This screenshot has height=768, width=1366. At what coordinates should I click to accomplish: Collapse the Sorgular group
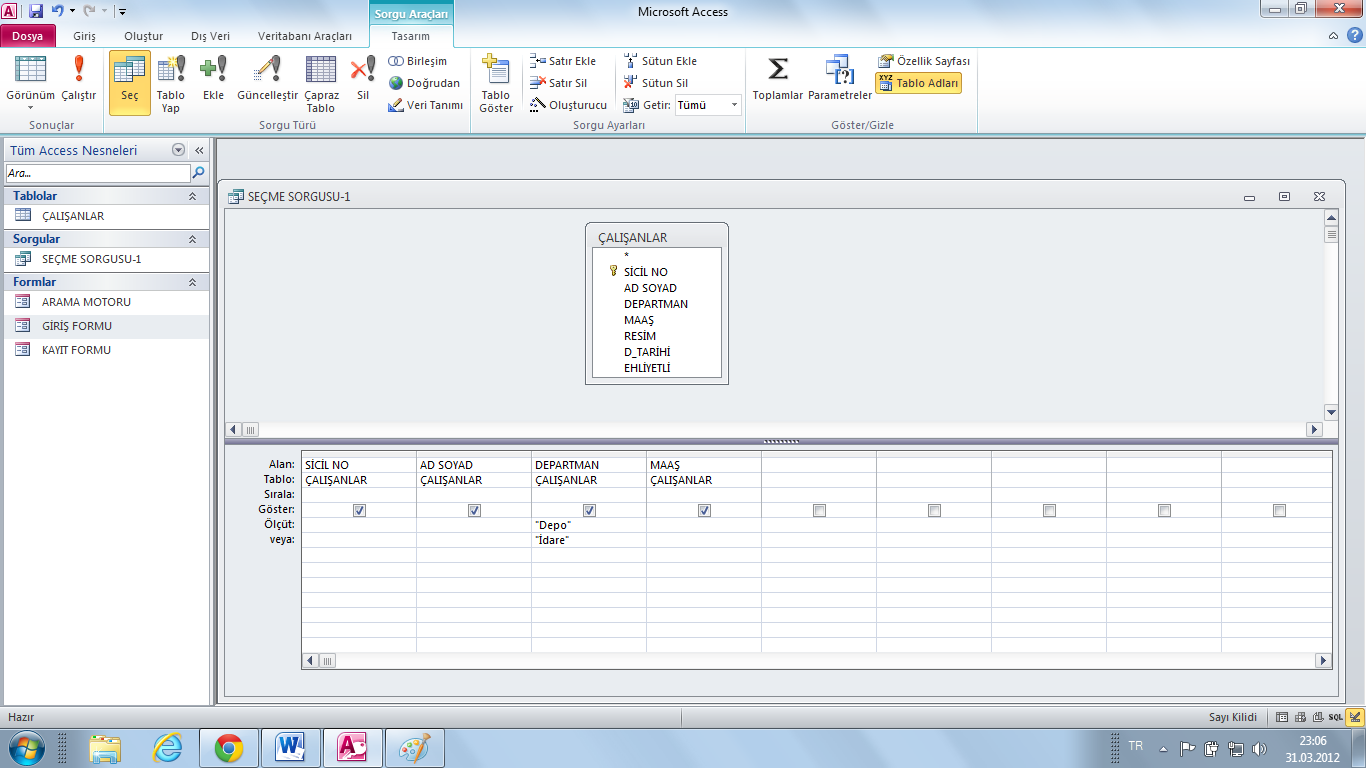[x=193, y=239]
